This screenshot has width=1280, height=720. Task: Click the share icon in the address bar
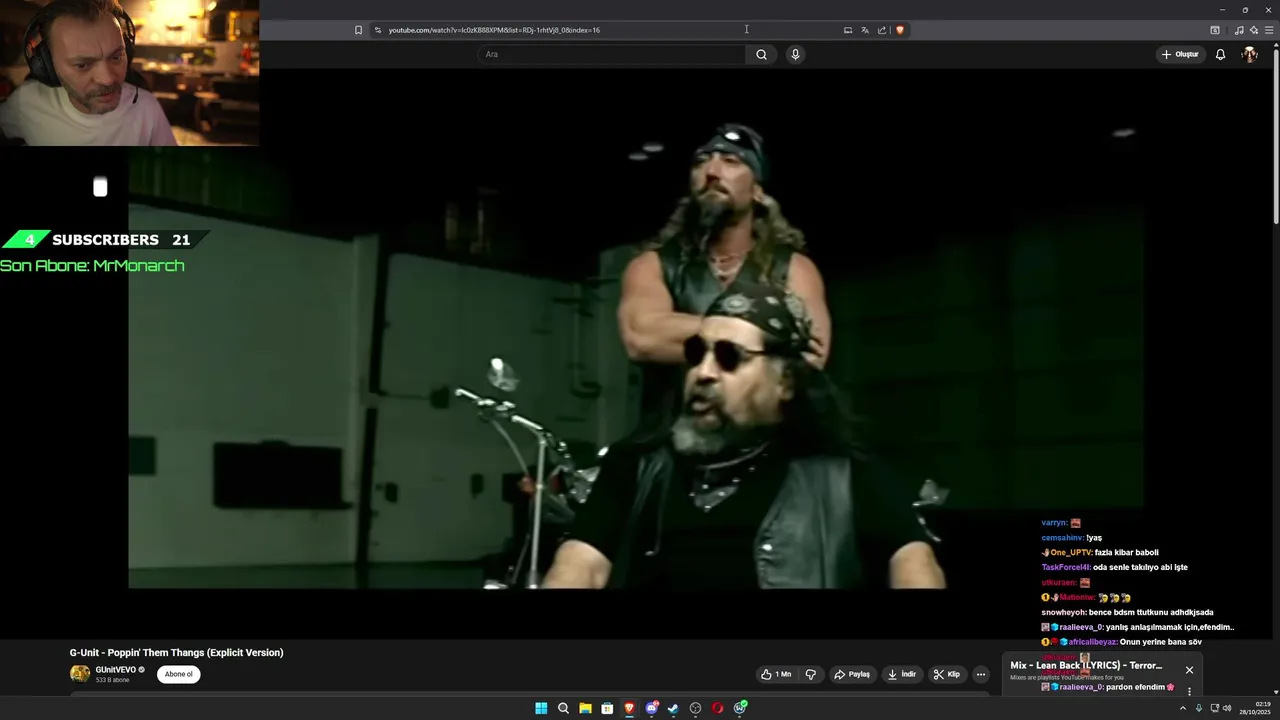(x=882, y=30)
